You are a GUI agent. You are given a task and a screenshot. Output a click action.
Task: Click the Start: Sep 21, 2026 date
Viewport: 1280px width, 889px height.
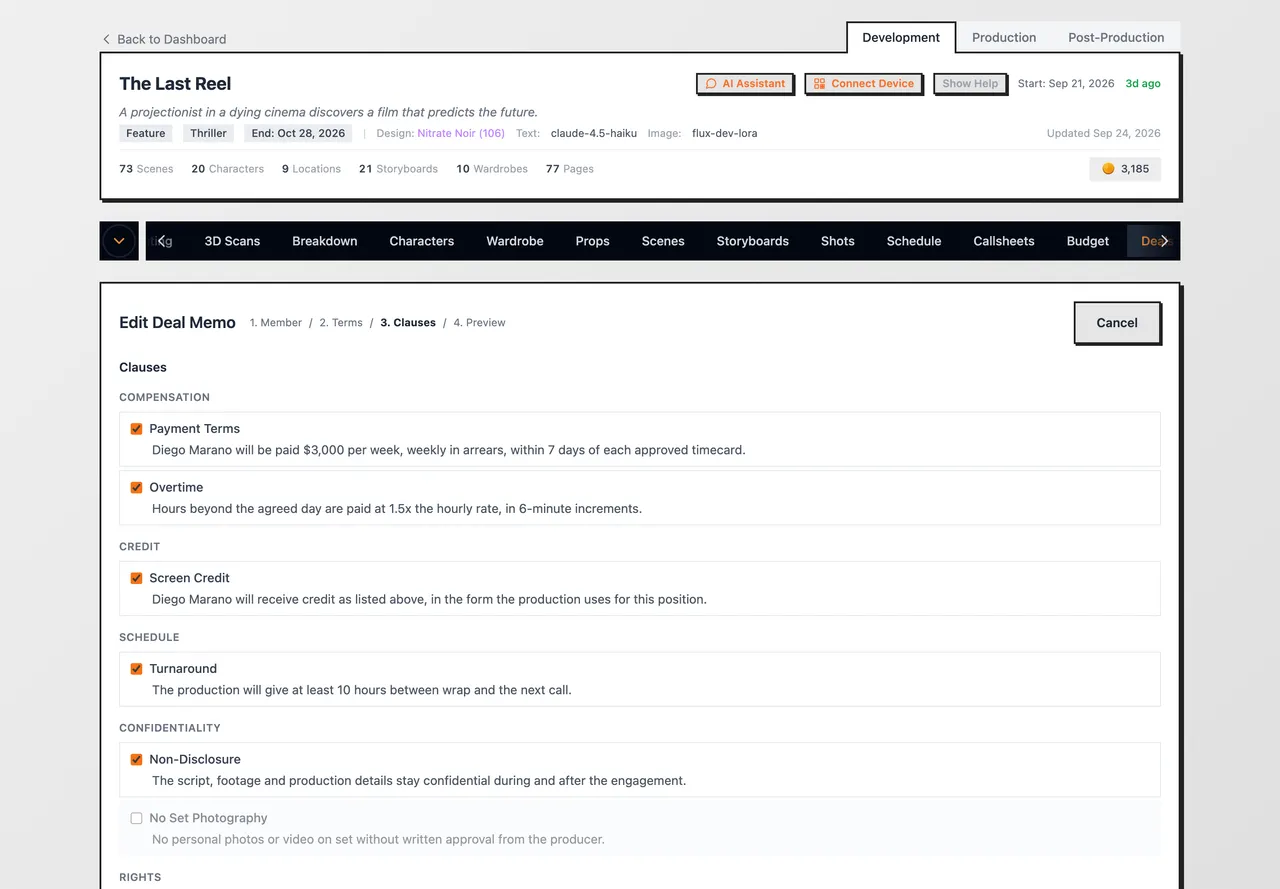(1066, 84)
